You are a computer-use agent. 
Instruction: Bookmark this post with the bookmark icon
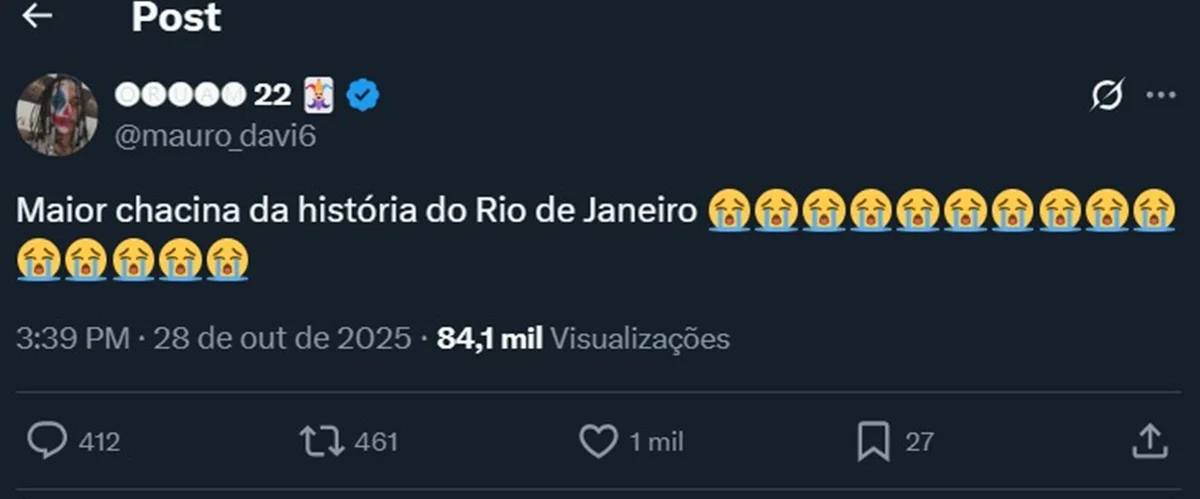pos(873,441)
